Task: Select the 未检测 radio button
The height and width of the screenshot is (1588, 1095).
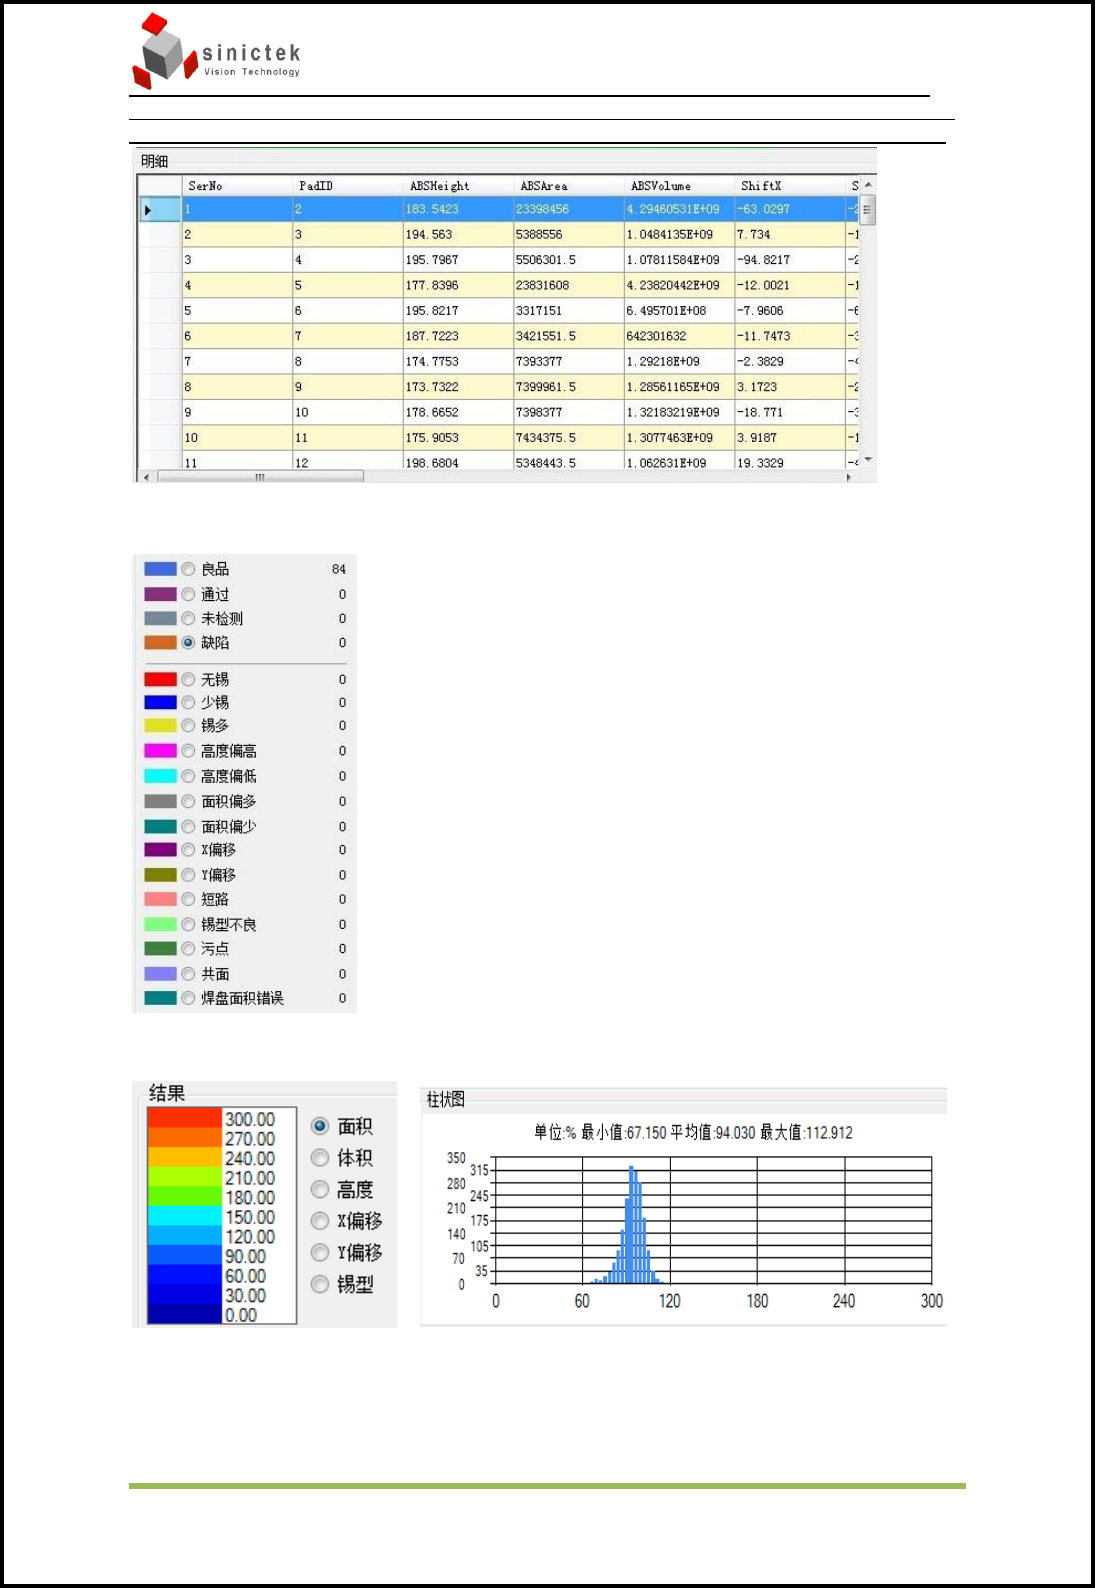Action: pyautogui.click(x=188, y=618)
